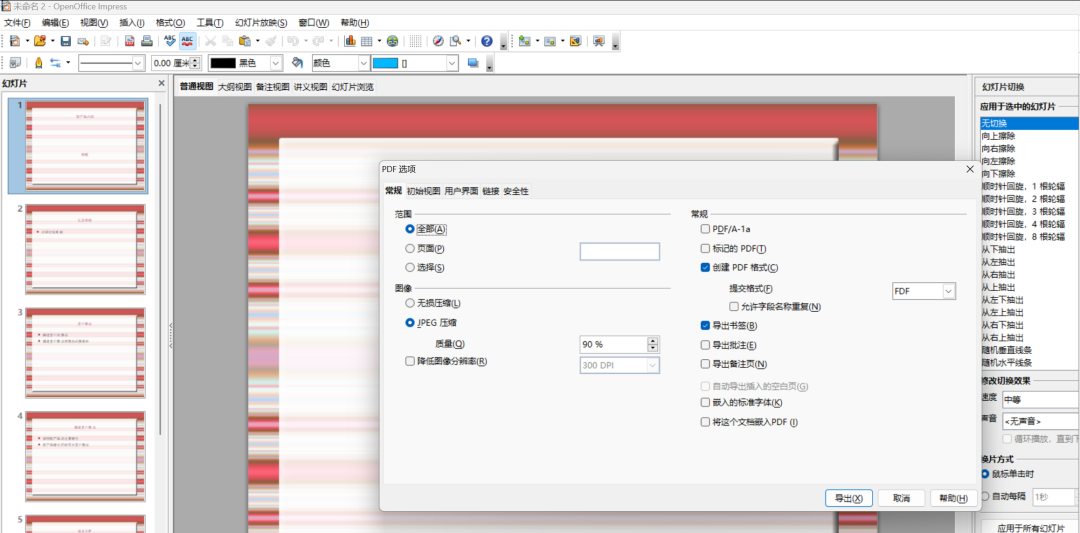Viewport: 1080px width, 533px height.
Task: Click the Hyperlink globe icon
Action: pyautogui.click(x=392, y=41)
